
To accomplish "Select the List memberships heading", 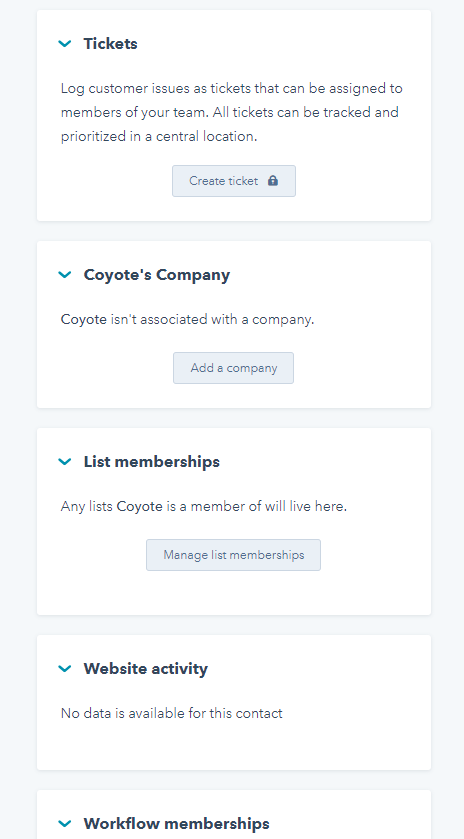I will pyautogui.click(x=151, y=461).
